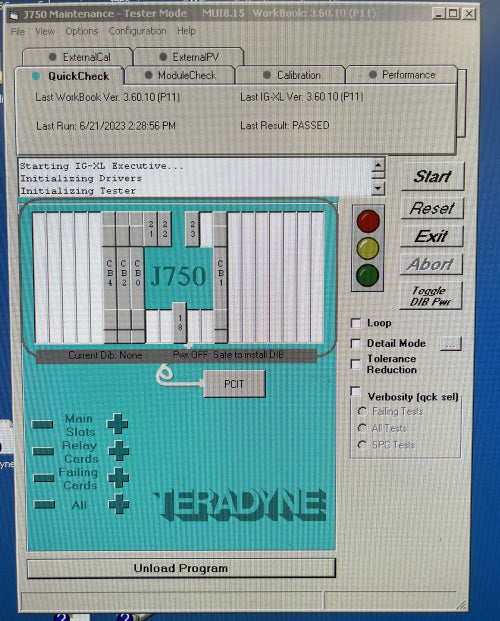Image resolution: width=500 pixels, height=621 pixels.
Task: Click the Abort button
Action: tap(431, 264)
